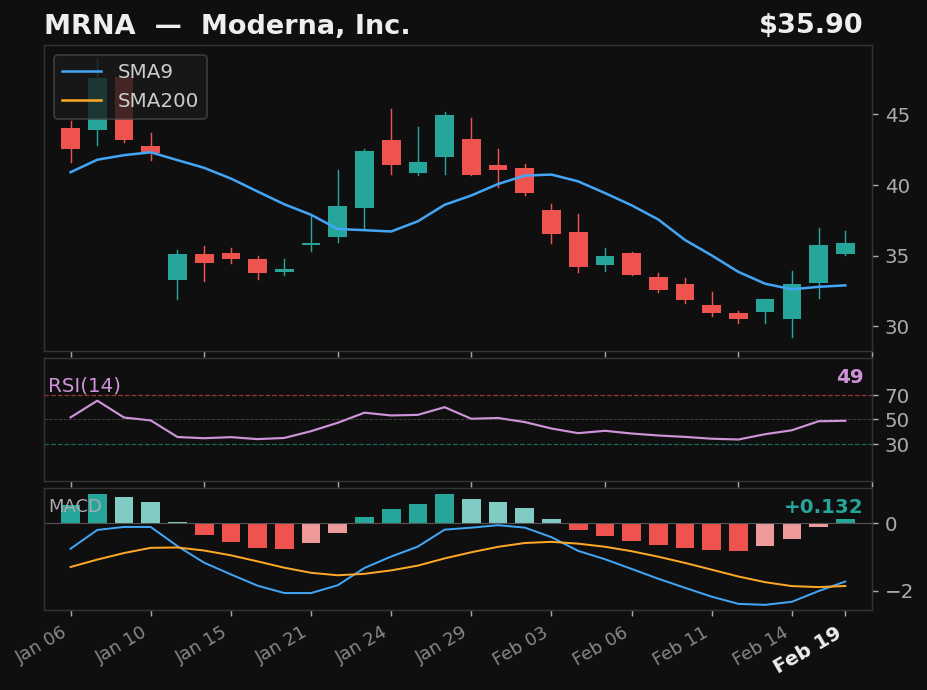
Task: Click the RSI(14) panel label
Action: pos(84,386)
